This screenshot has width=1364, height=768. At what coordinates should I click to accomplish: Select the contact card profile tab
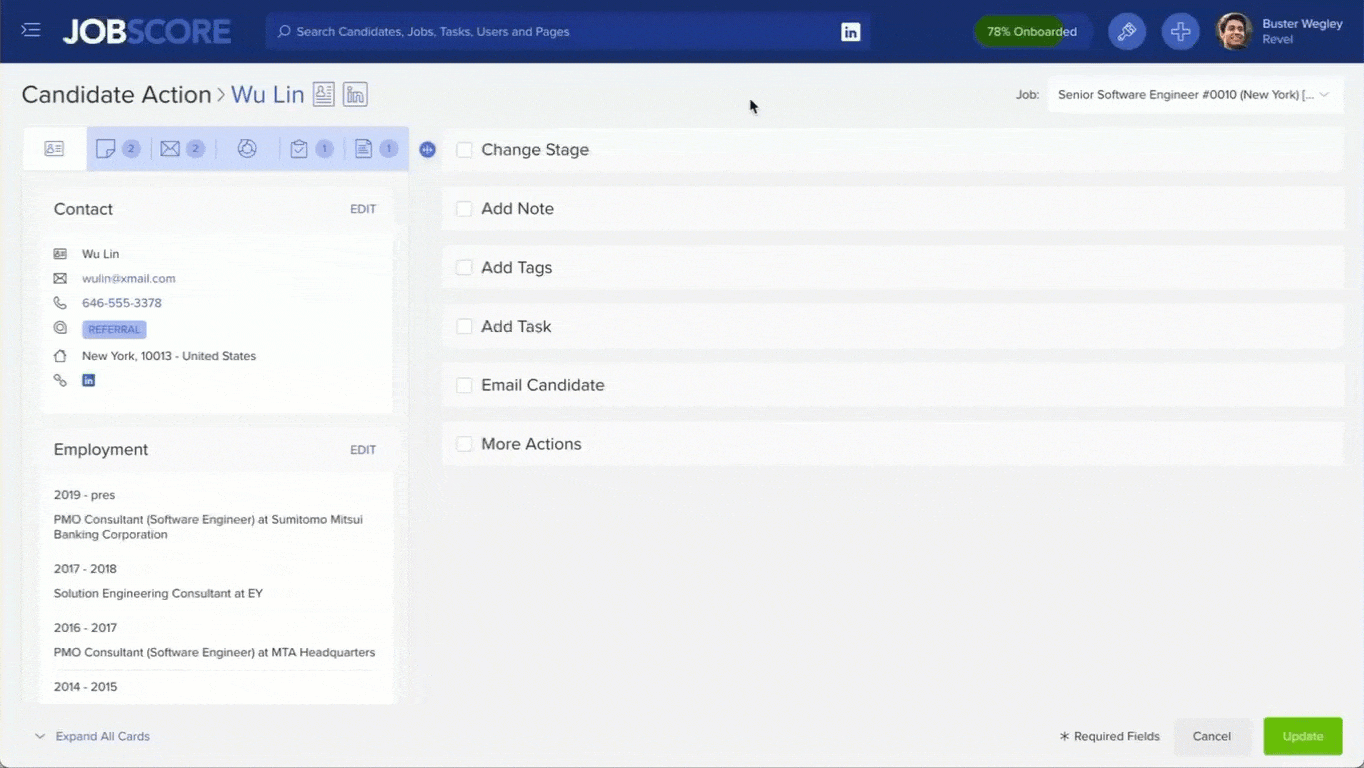(x=54, y=149)
